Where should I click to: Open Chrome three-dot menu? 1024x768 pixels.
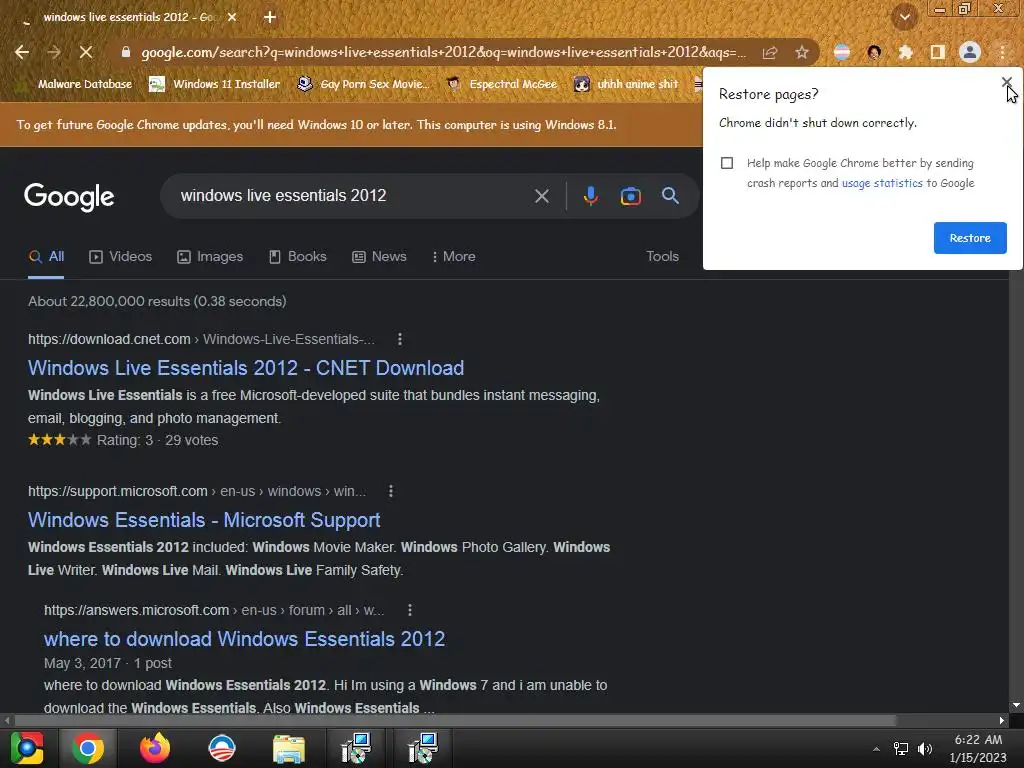[x=1002, y=52]
